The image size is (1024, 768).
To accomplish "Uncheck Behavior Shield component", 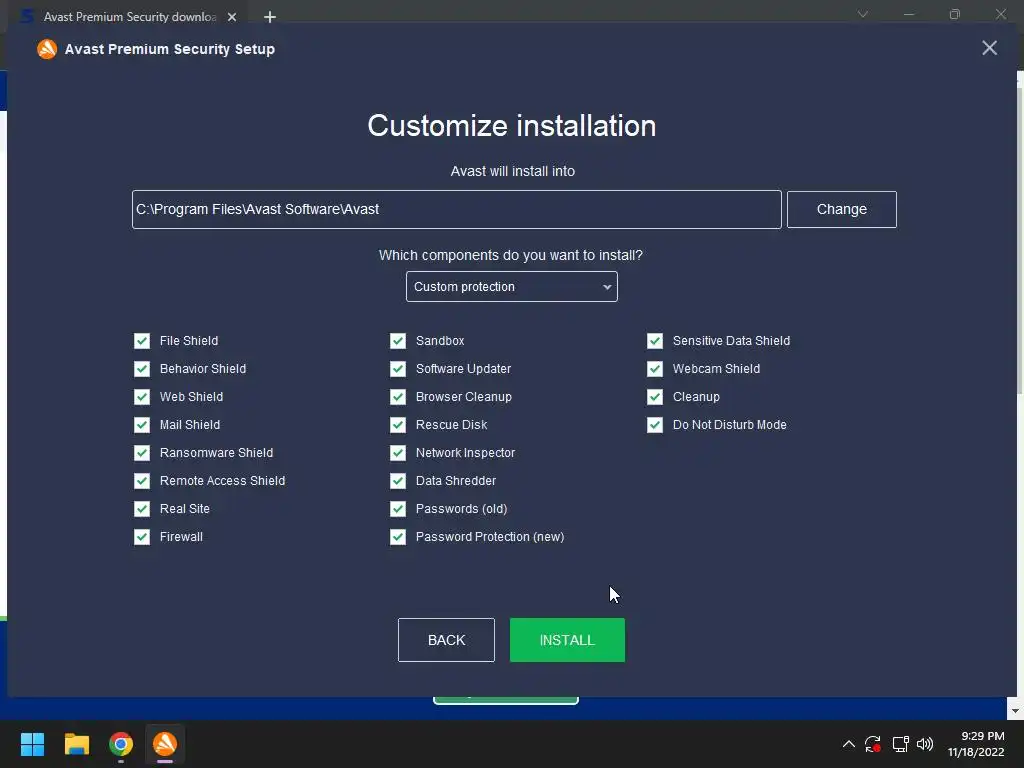I will (x=142, y=369).
